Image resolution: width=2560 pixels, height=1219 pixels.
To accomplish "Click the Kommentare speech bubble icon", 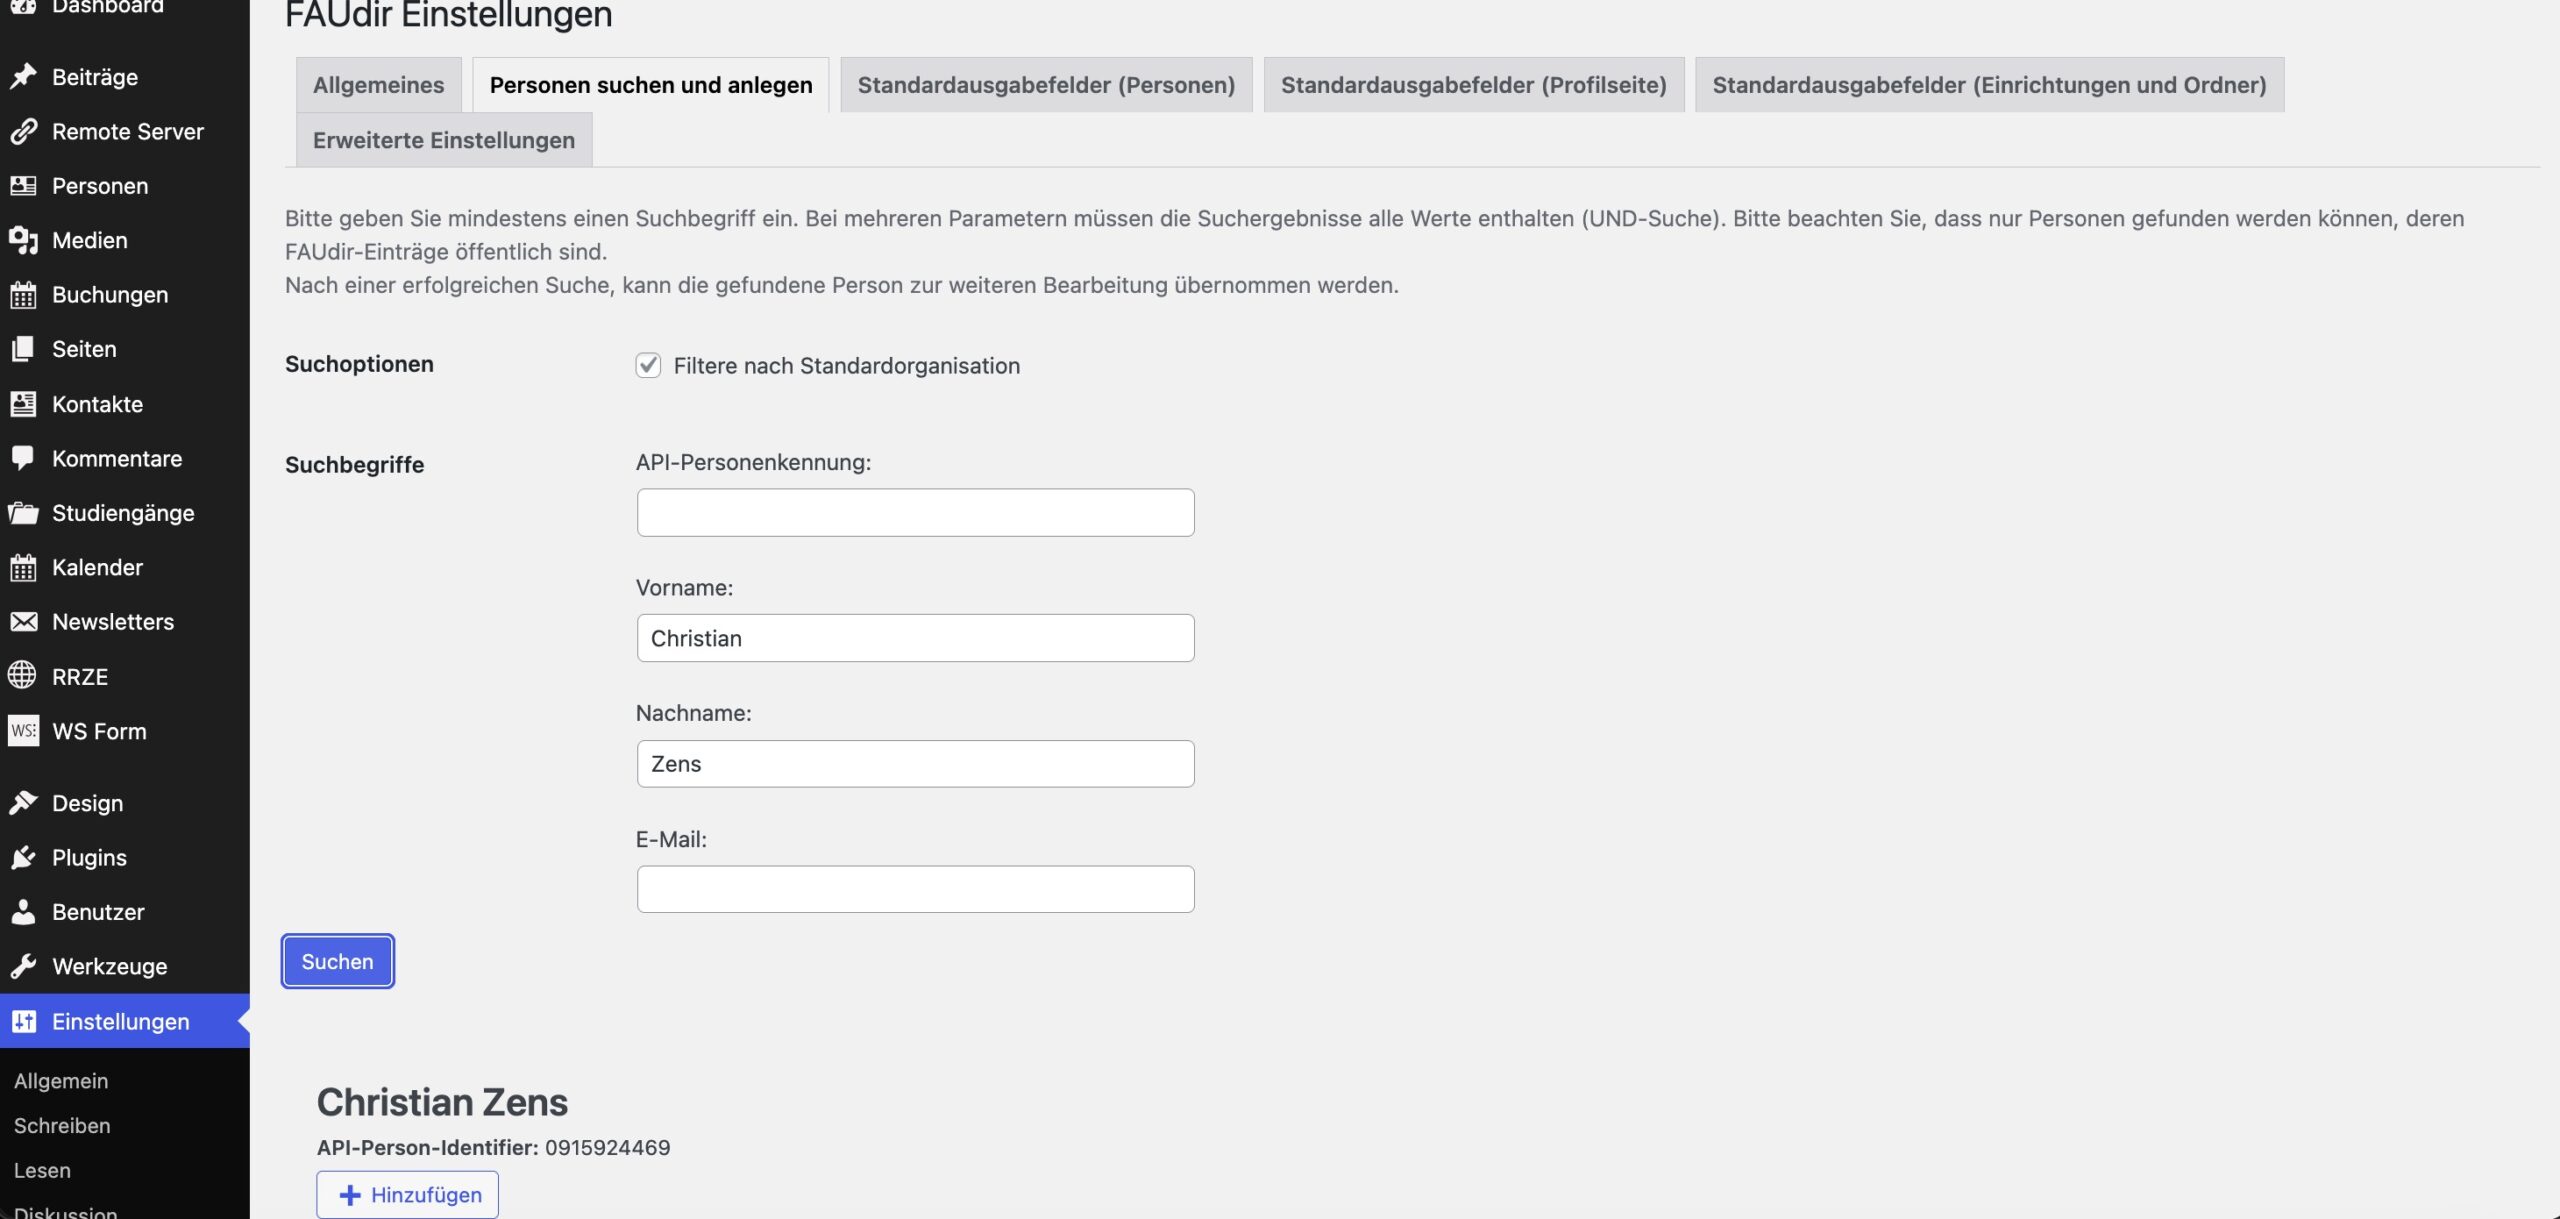I will pyautogui.click(x=23, y=458).
